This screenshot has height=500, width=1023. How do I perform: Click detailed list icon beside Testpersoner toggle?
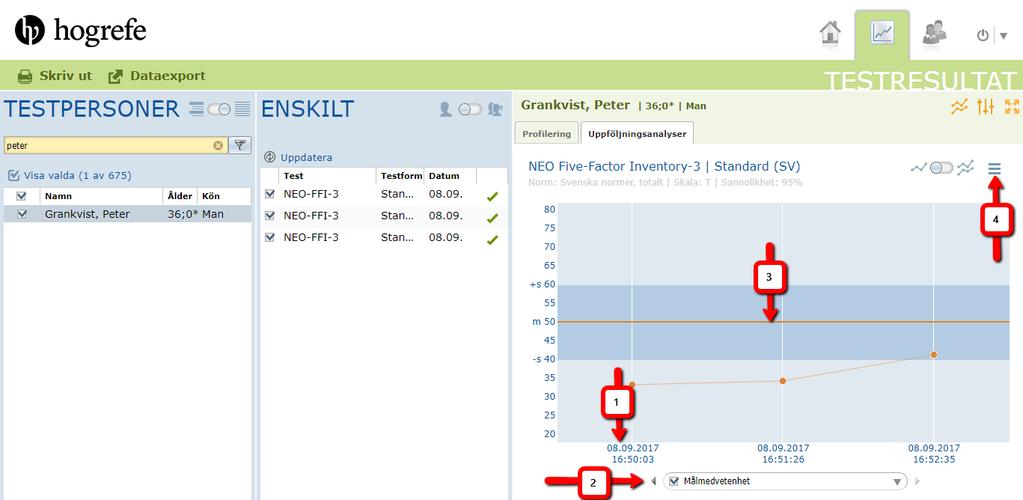242,109
